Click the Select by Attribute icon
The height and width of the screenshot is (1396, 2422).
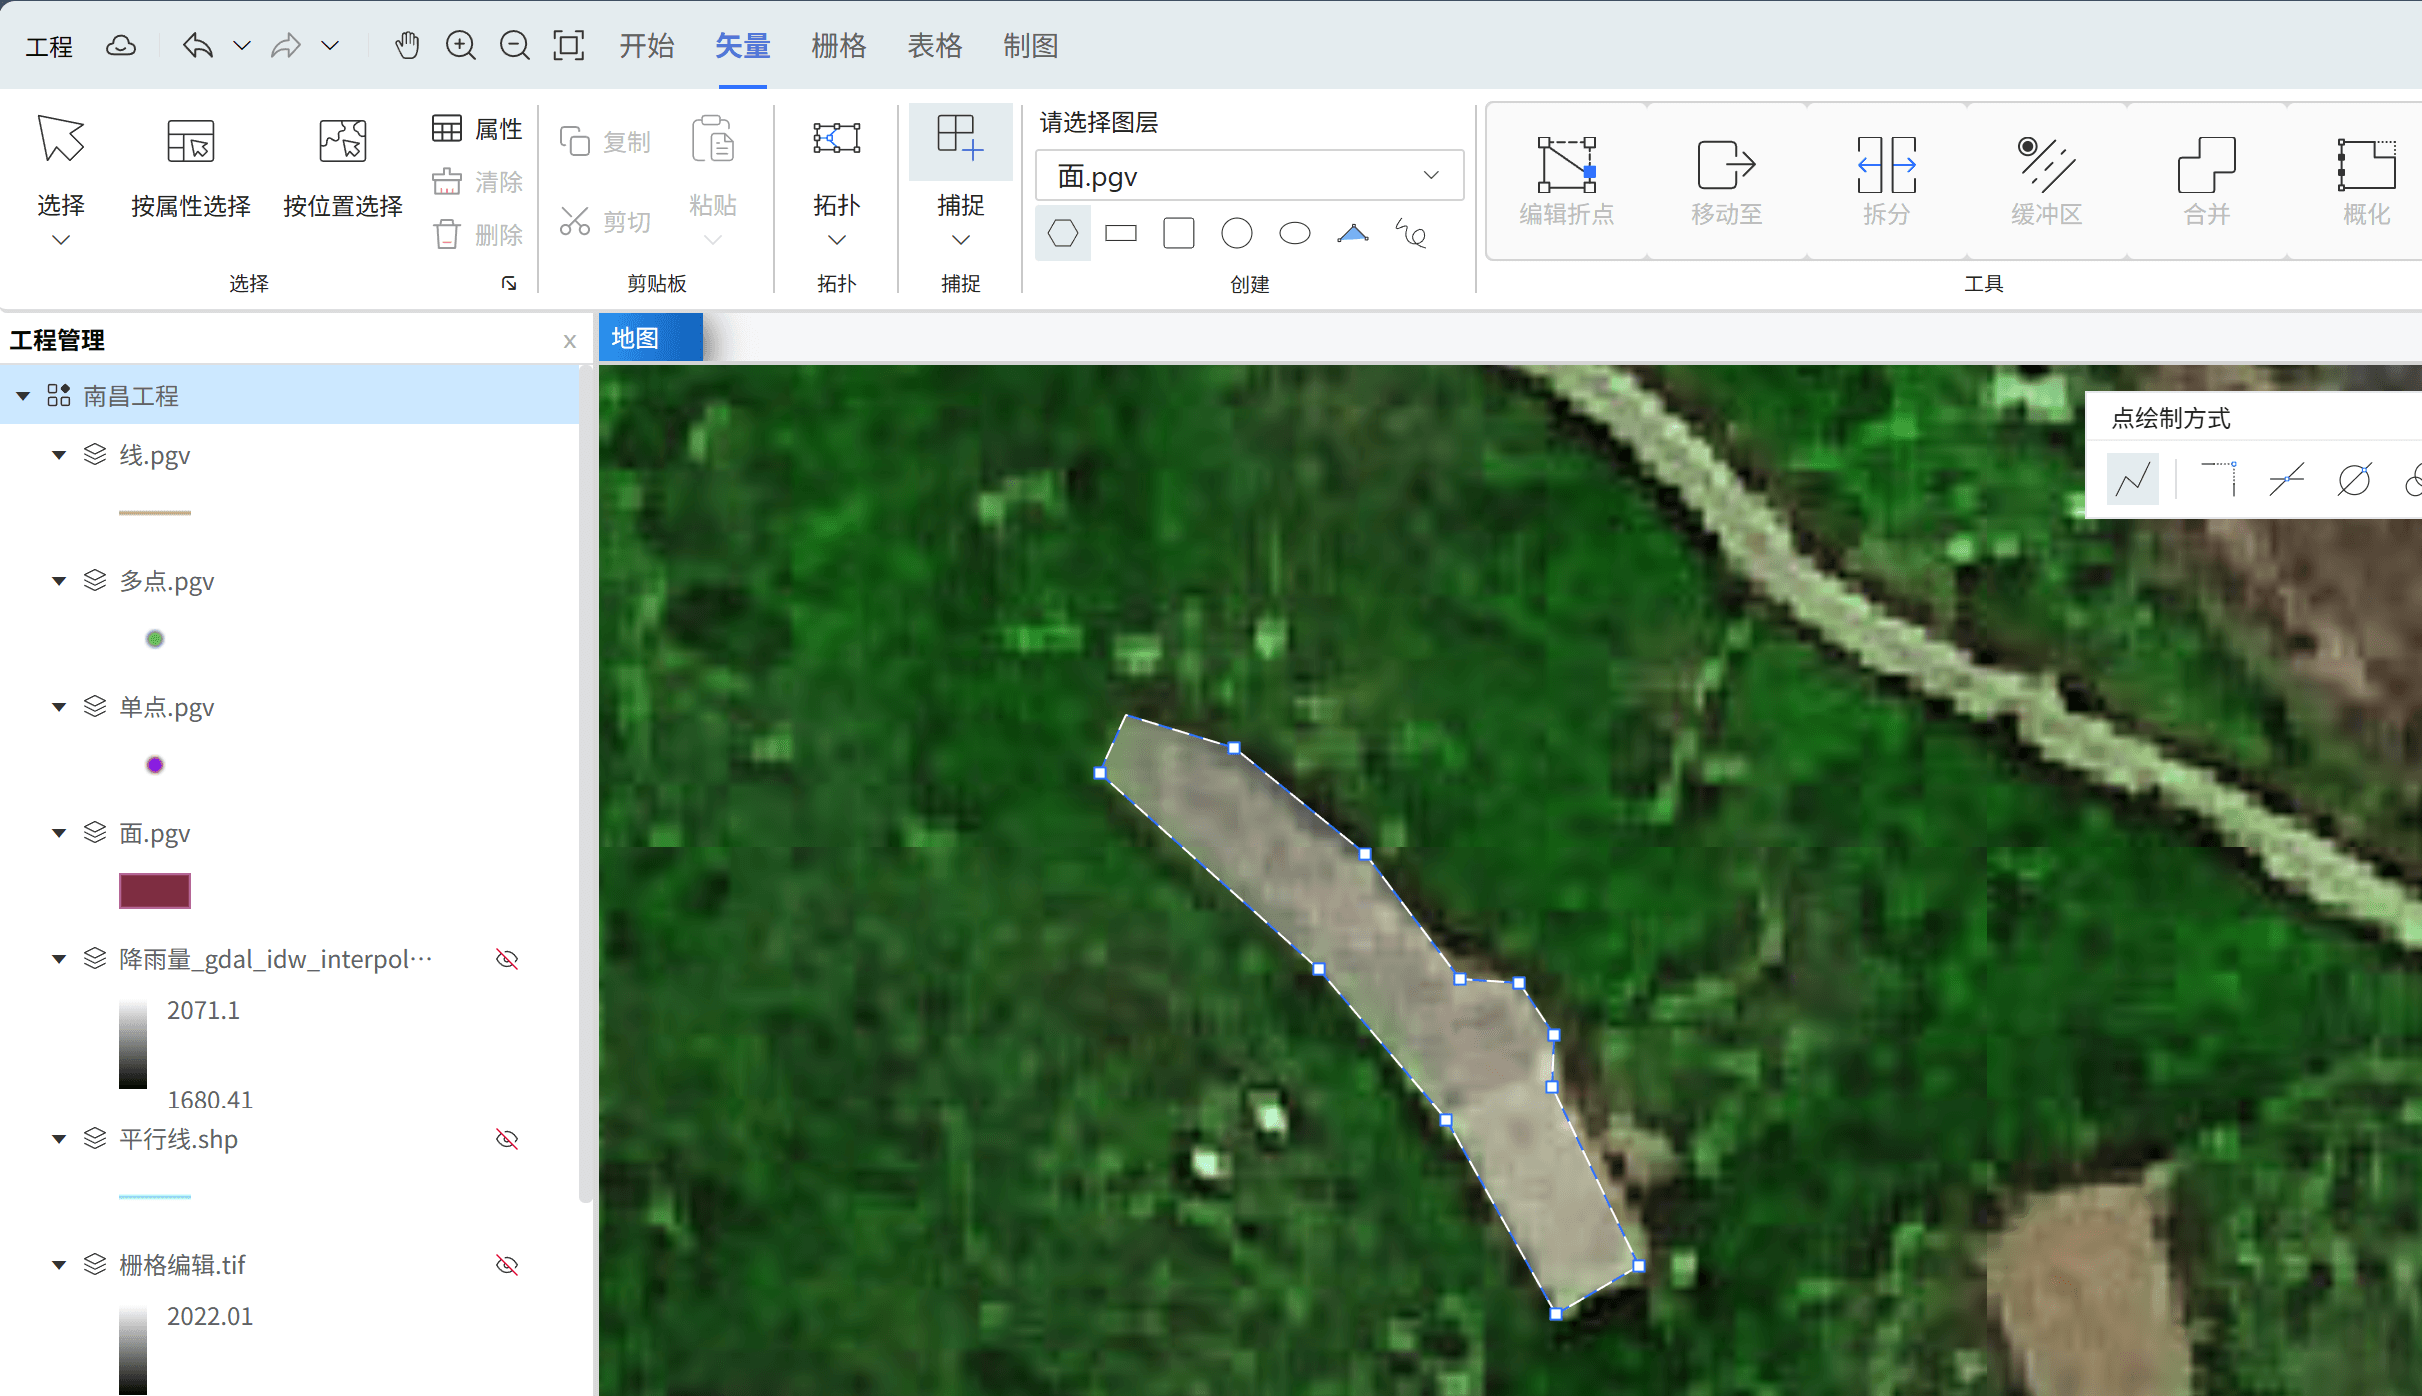[x=190, y=142]
